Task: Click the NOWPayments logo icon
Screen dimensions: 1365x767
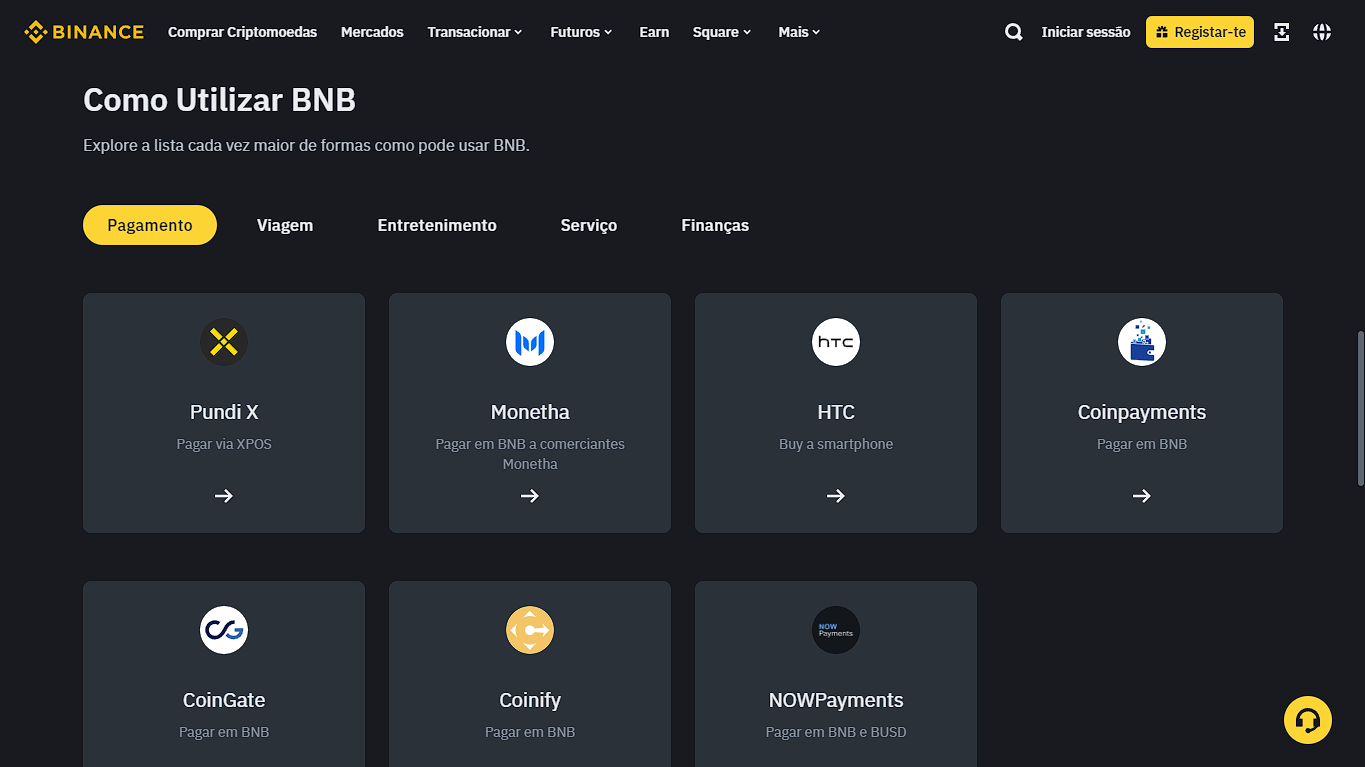Action: click(x=835, y=630)
